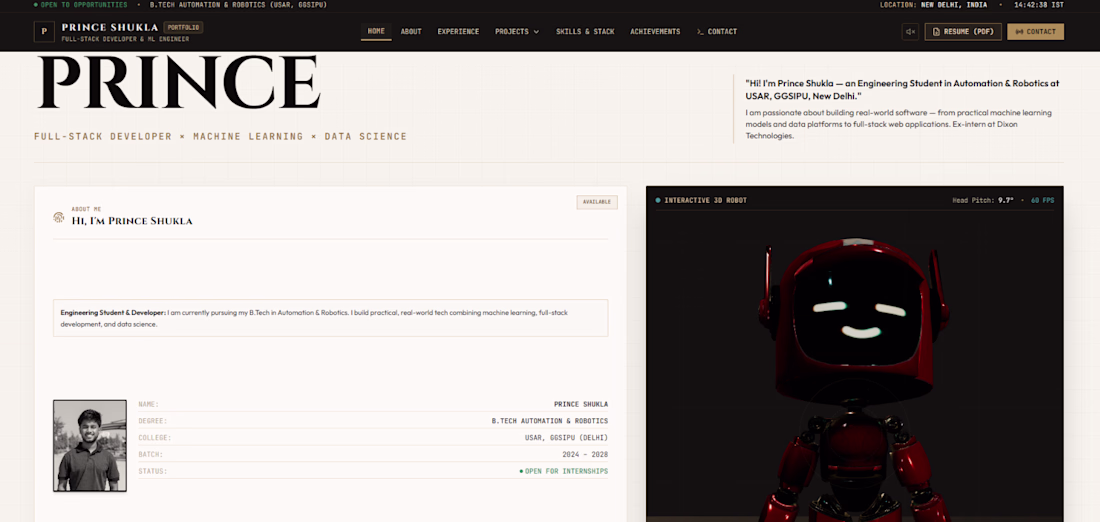Screen dimensions: 1100x522
Task: Click the large PRINCE hero heading
Action: point(177,82)
